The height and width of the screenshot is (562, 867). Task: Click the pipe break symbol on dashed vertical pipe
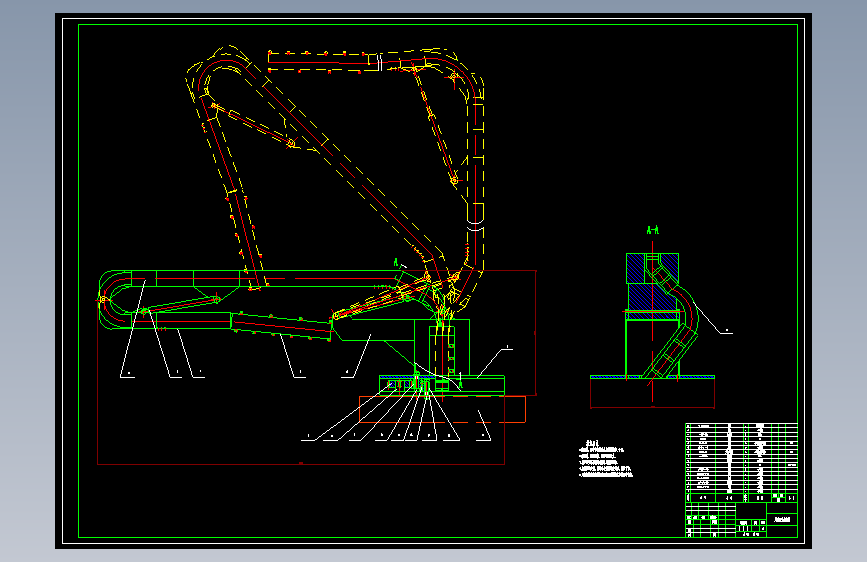475,225
